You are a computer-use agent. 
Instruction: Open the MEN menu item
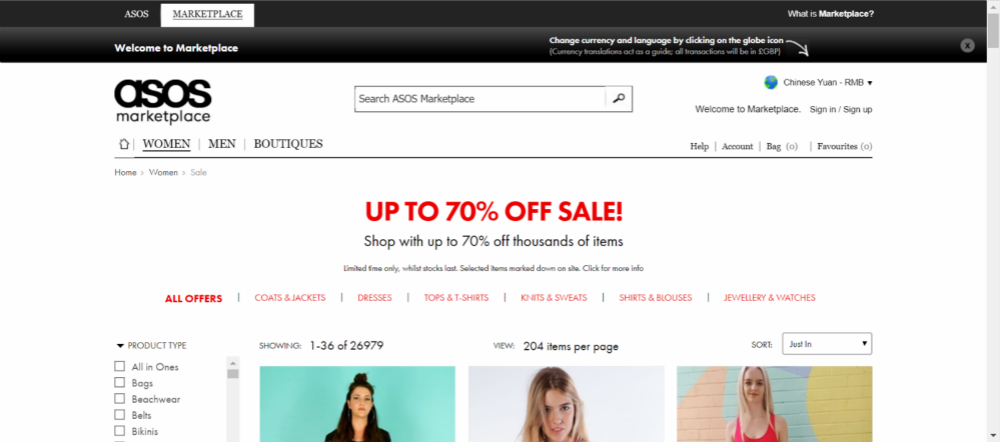point(222,144)
